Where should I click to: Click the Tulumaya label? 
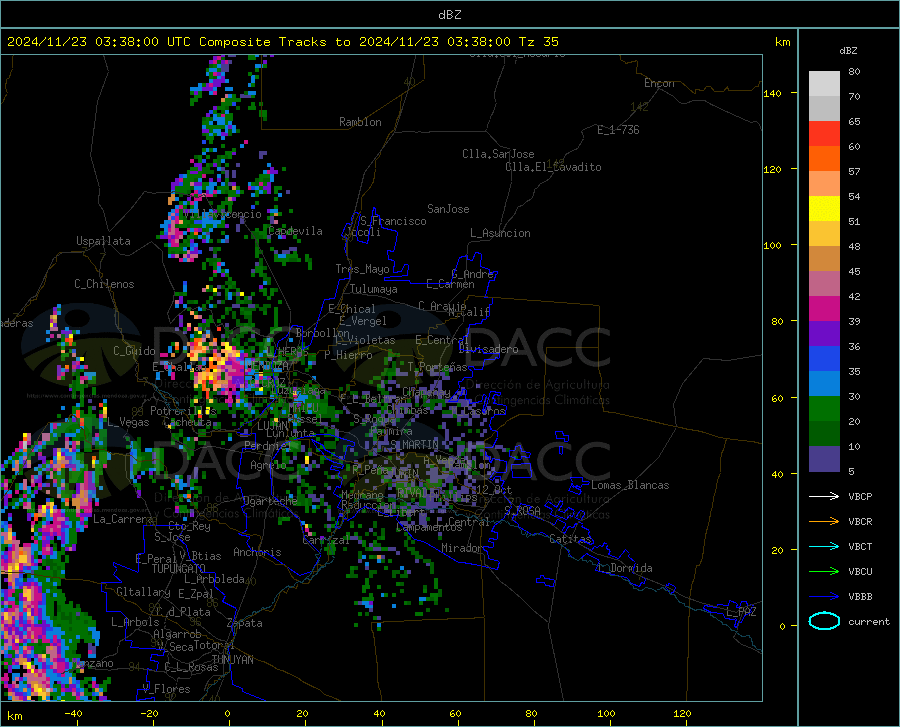click(x=374, y=289)
